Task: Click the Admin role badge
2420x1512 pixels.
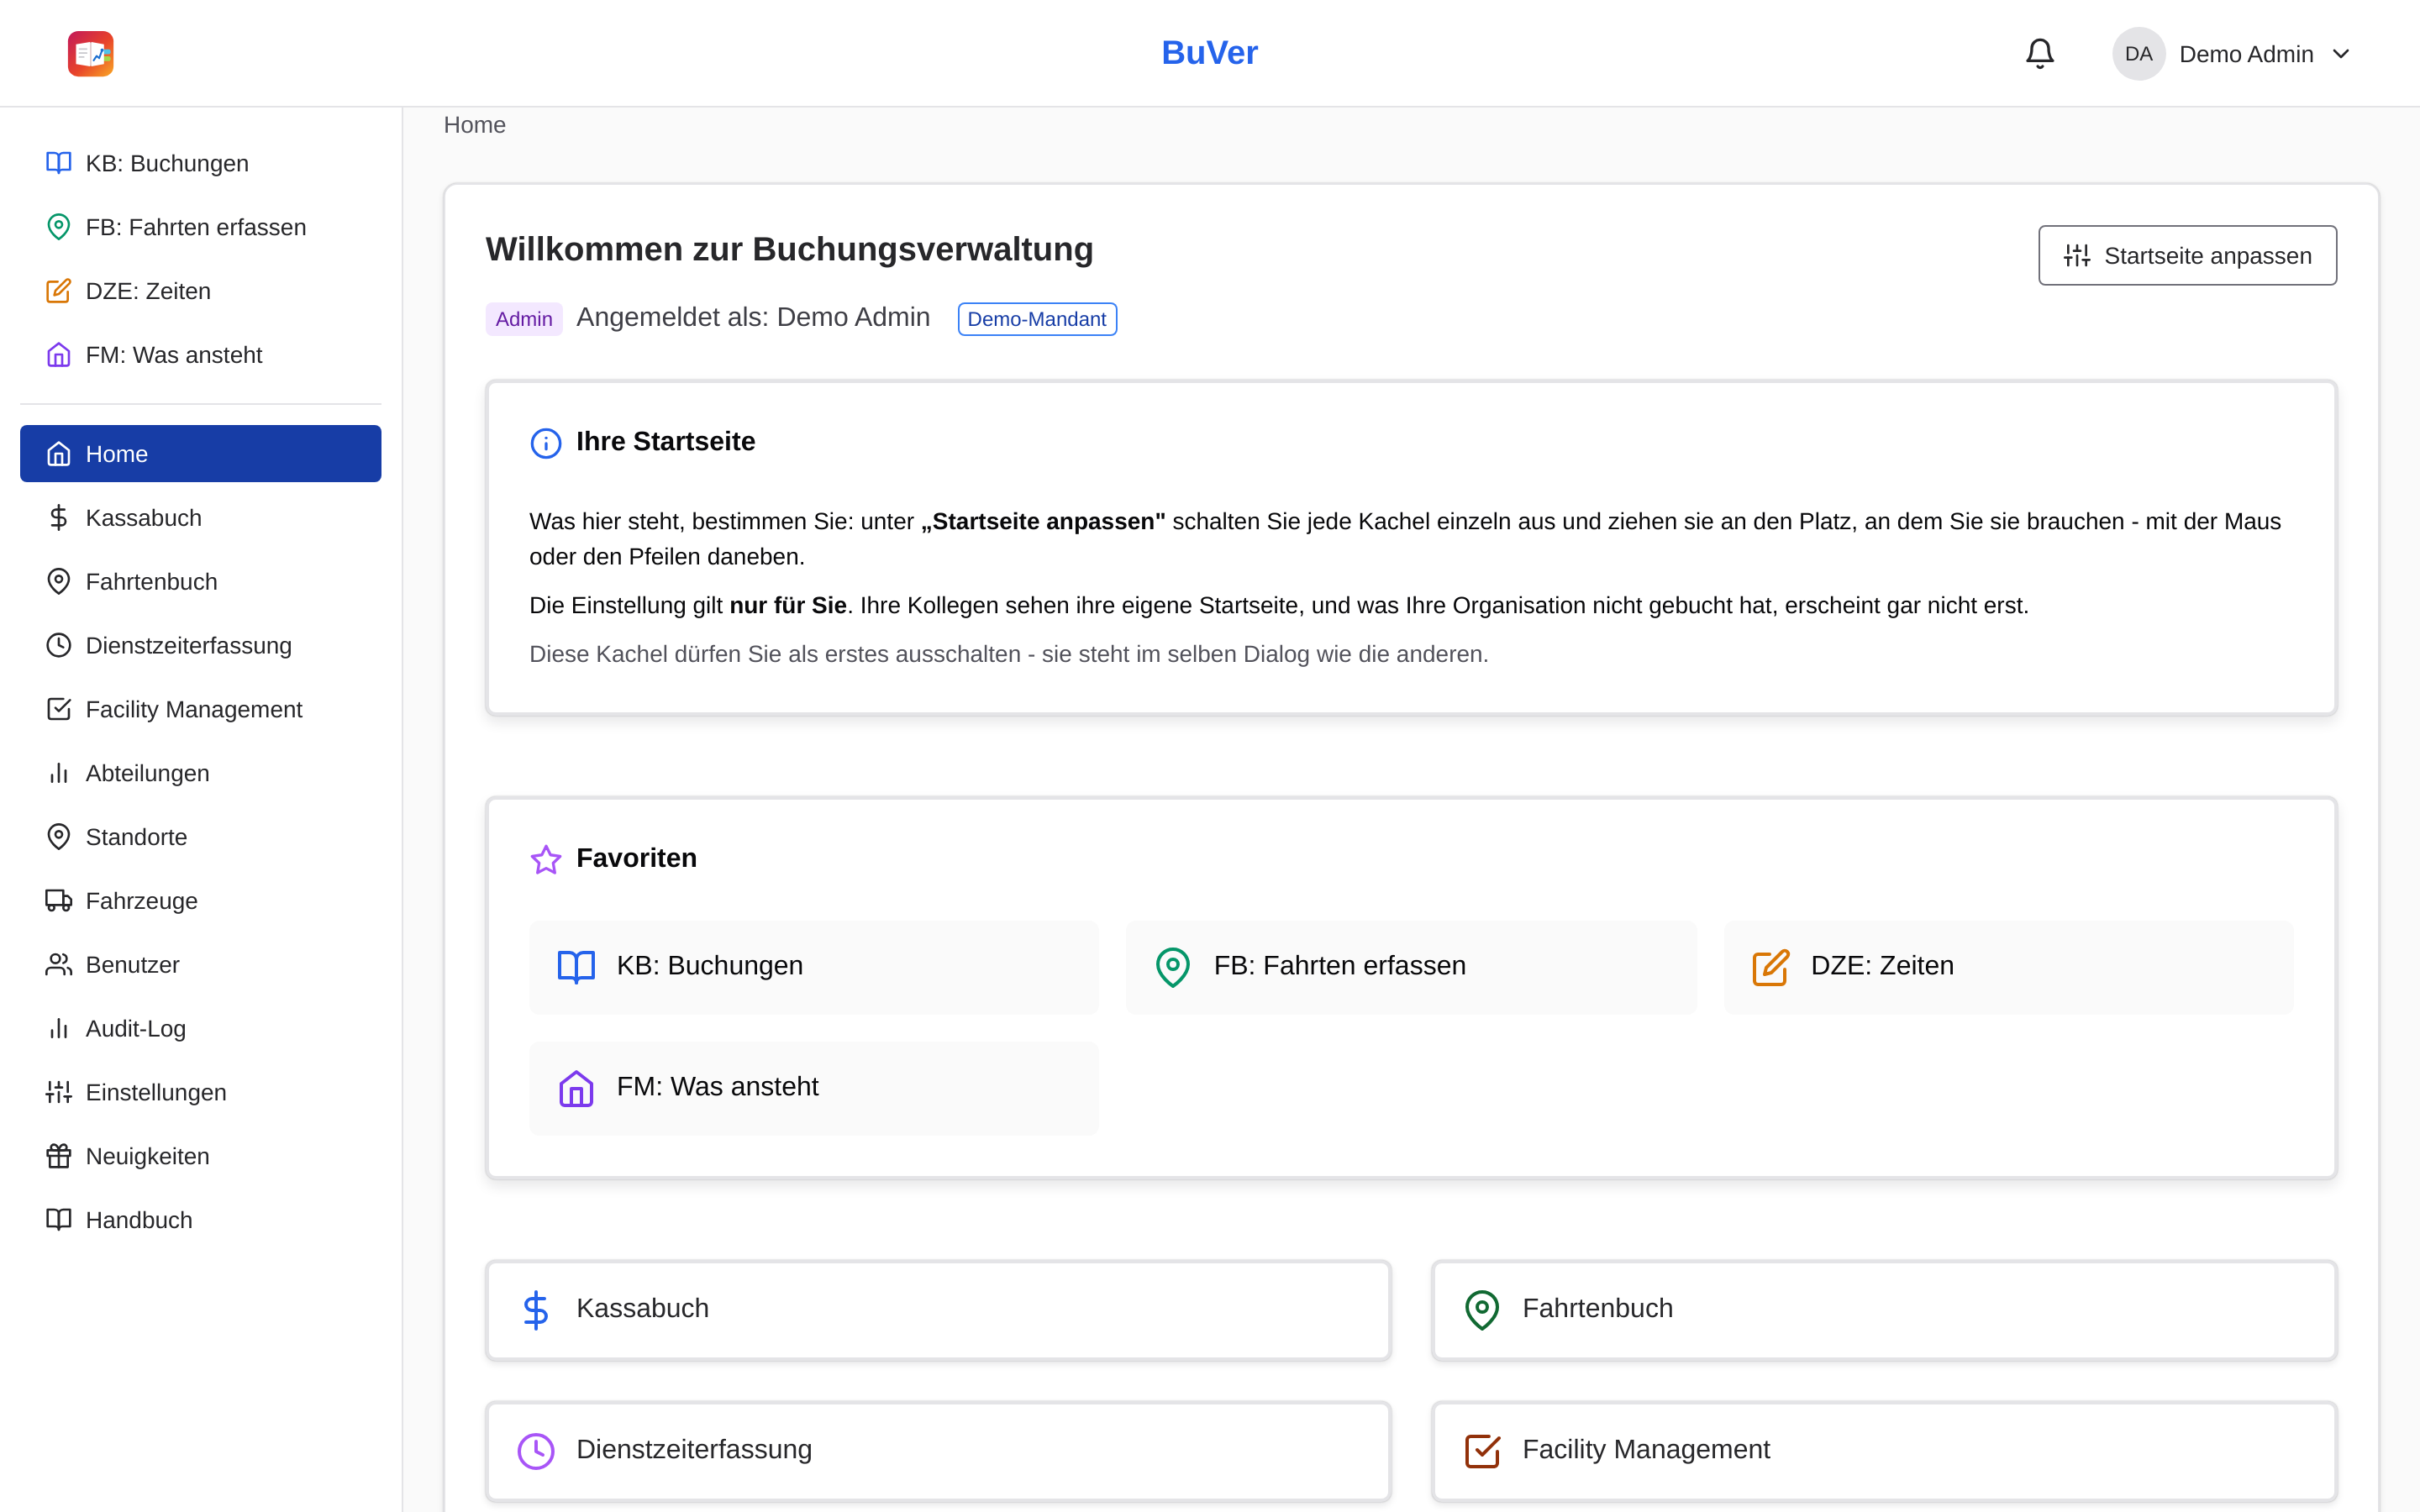Action: point(523,319)
